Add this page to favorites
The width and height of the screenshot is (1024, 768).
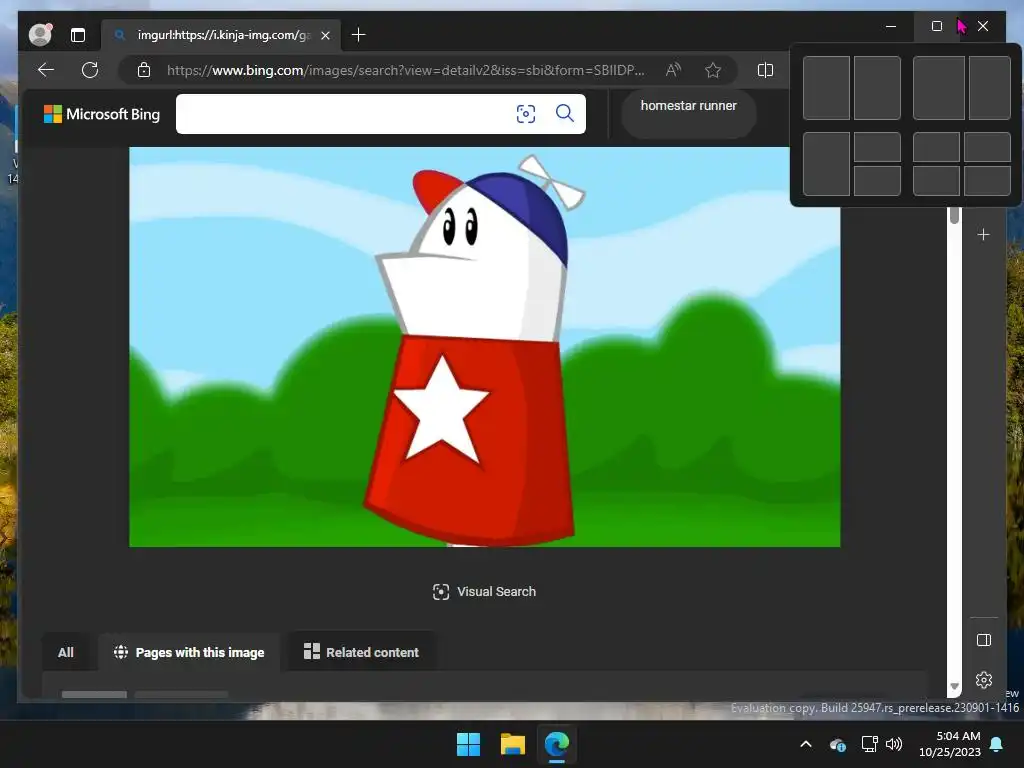tap(713, 70)
